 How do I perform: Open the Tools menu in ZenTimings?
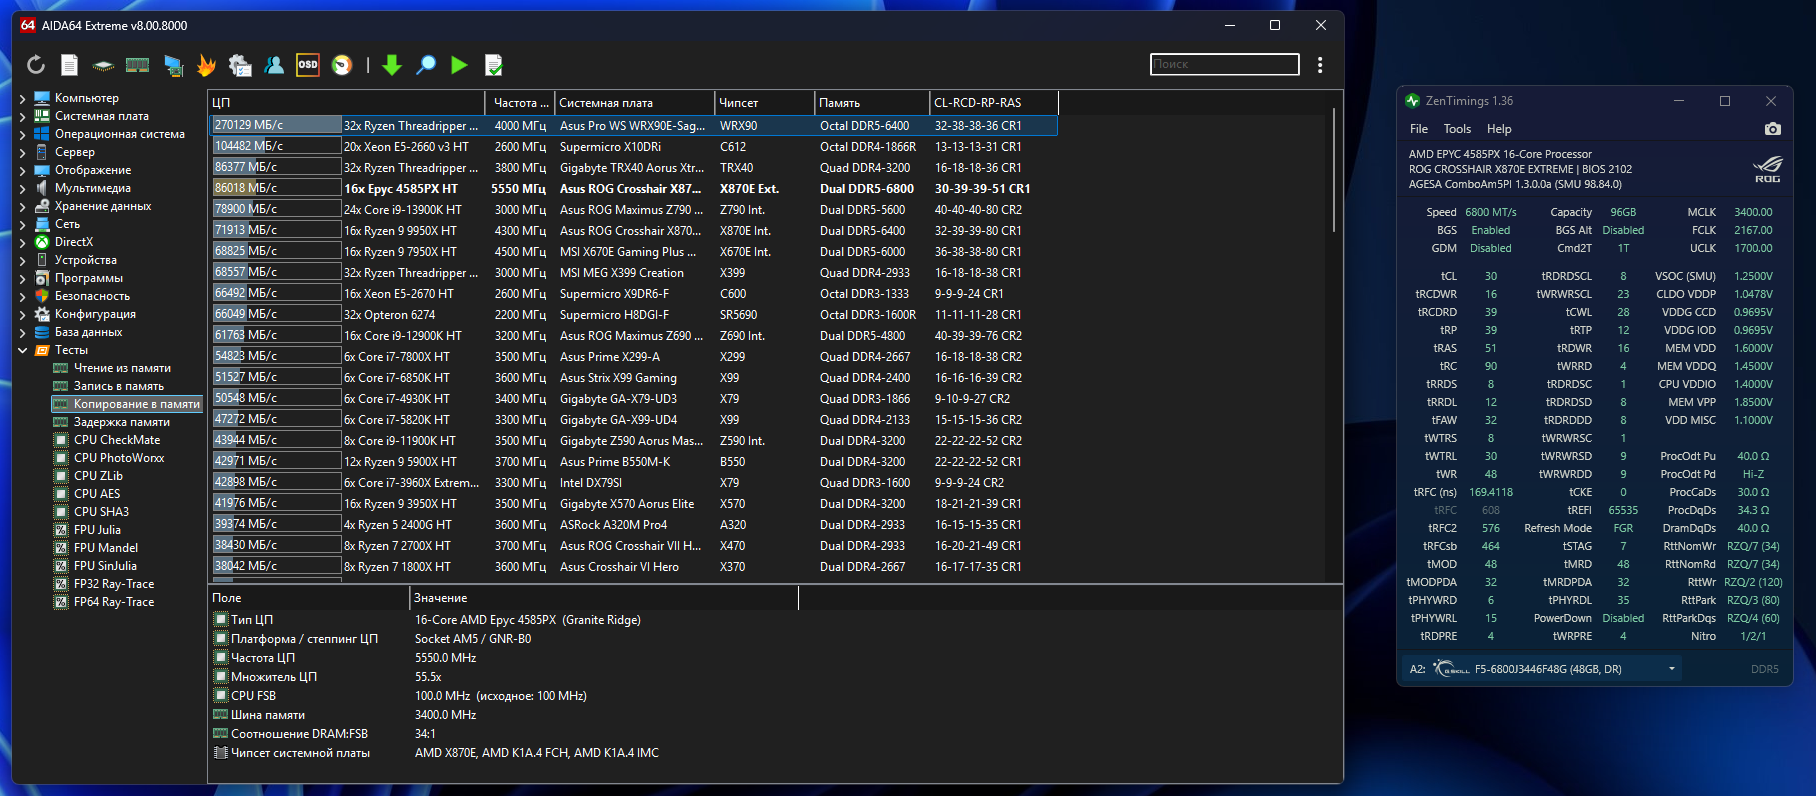pos(1457,129)
